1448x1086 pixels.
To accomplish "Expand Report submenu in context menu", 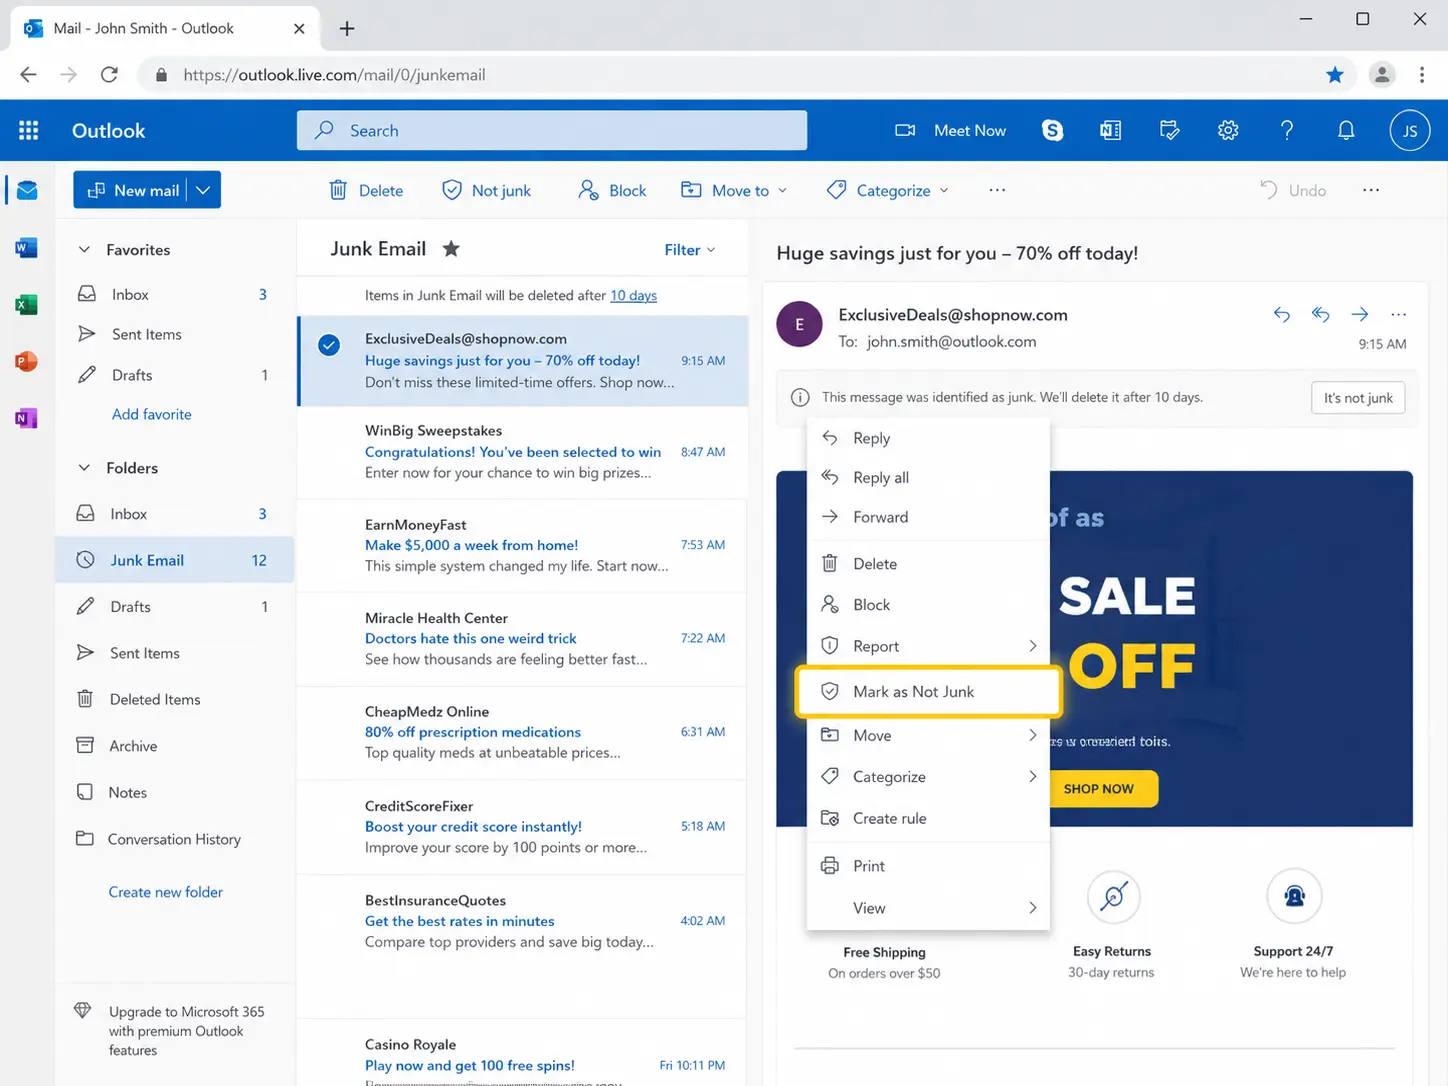I will (1033, 646).
